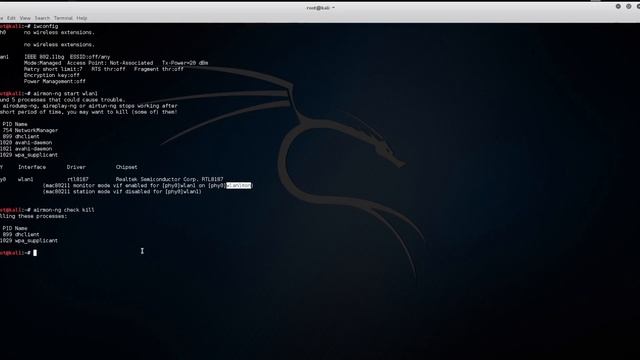Click the terminal cursor at the last prompt

click(35, 253)
